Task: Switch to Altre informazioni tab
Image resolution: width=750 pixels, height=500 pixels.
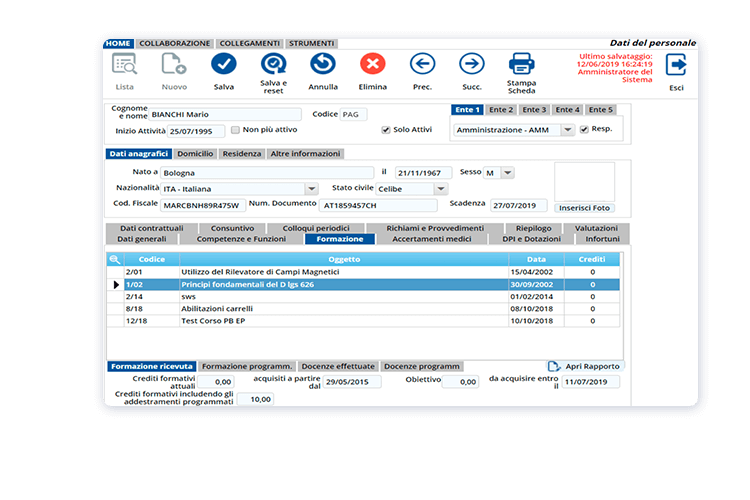Action: (x=305, y=154)
